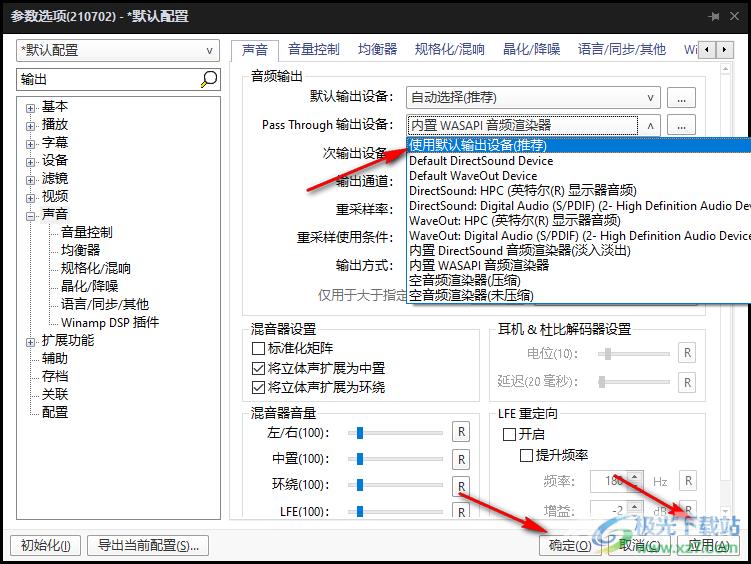Expand 字幕 tree node
The height and width of the screenshot is (564, 751).
pyautogui.click(x=30, y=144)
